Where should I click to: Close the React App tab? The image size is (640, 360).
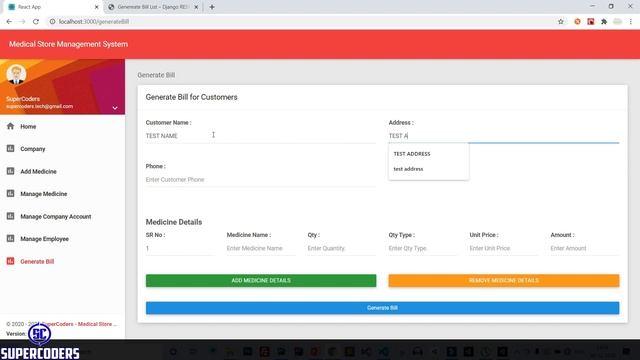pyautogui.click(x=96, y=7)
